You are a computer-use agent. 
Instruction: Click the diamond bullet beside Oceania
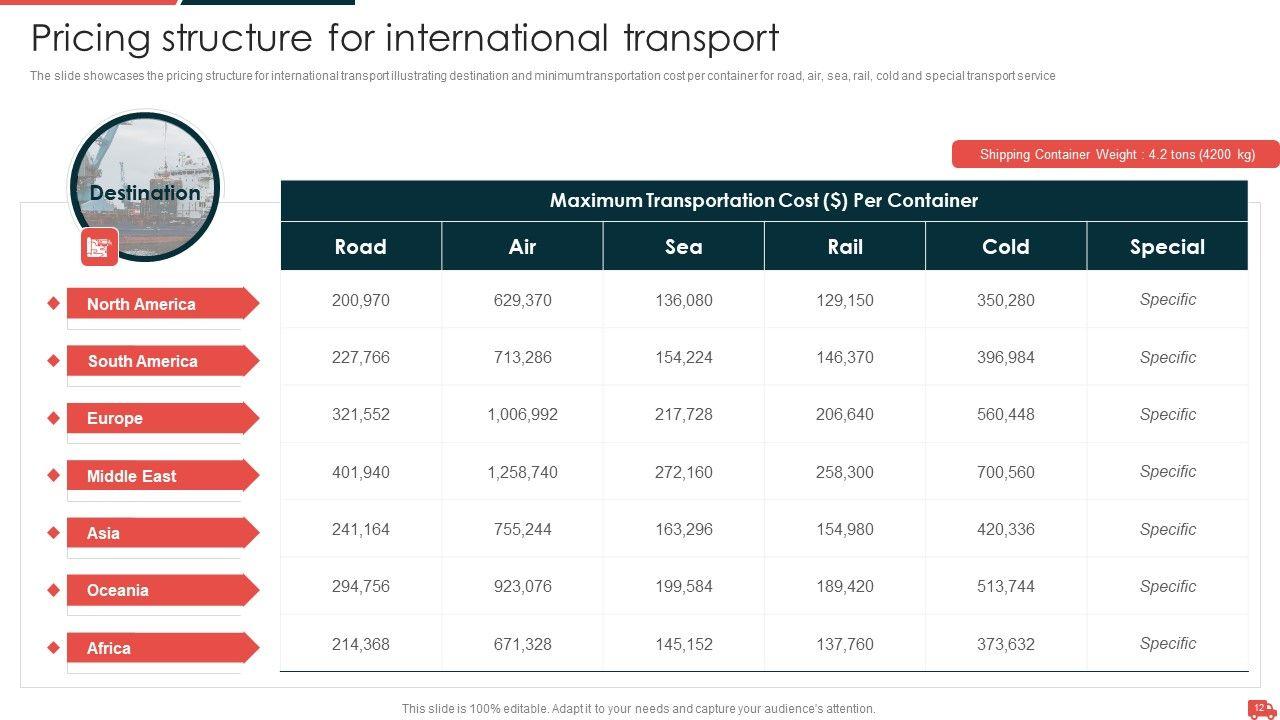[54, 590]
